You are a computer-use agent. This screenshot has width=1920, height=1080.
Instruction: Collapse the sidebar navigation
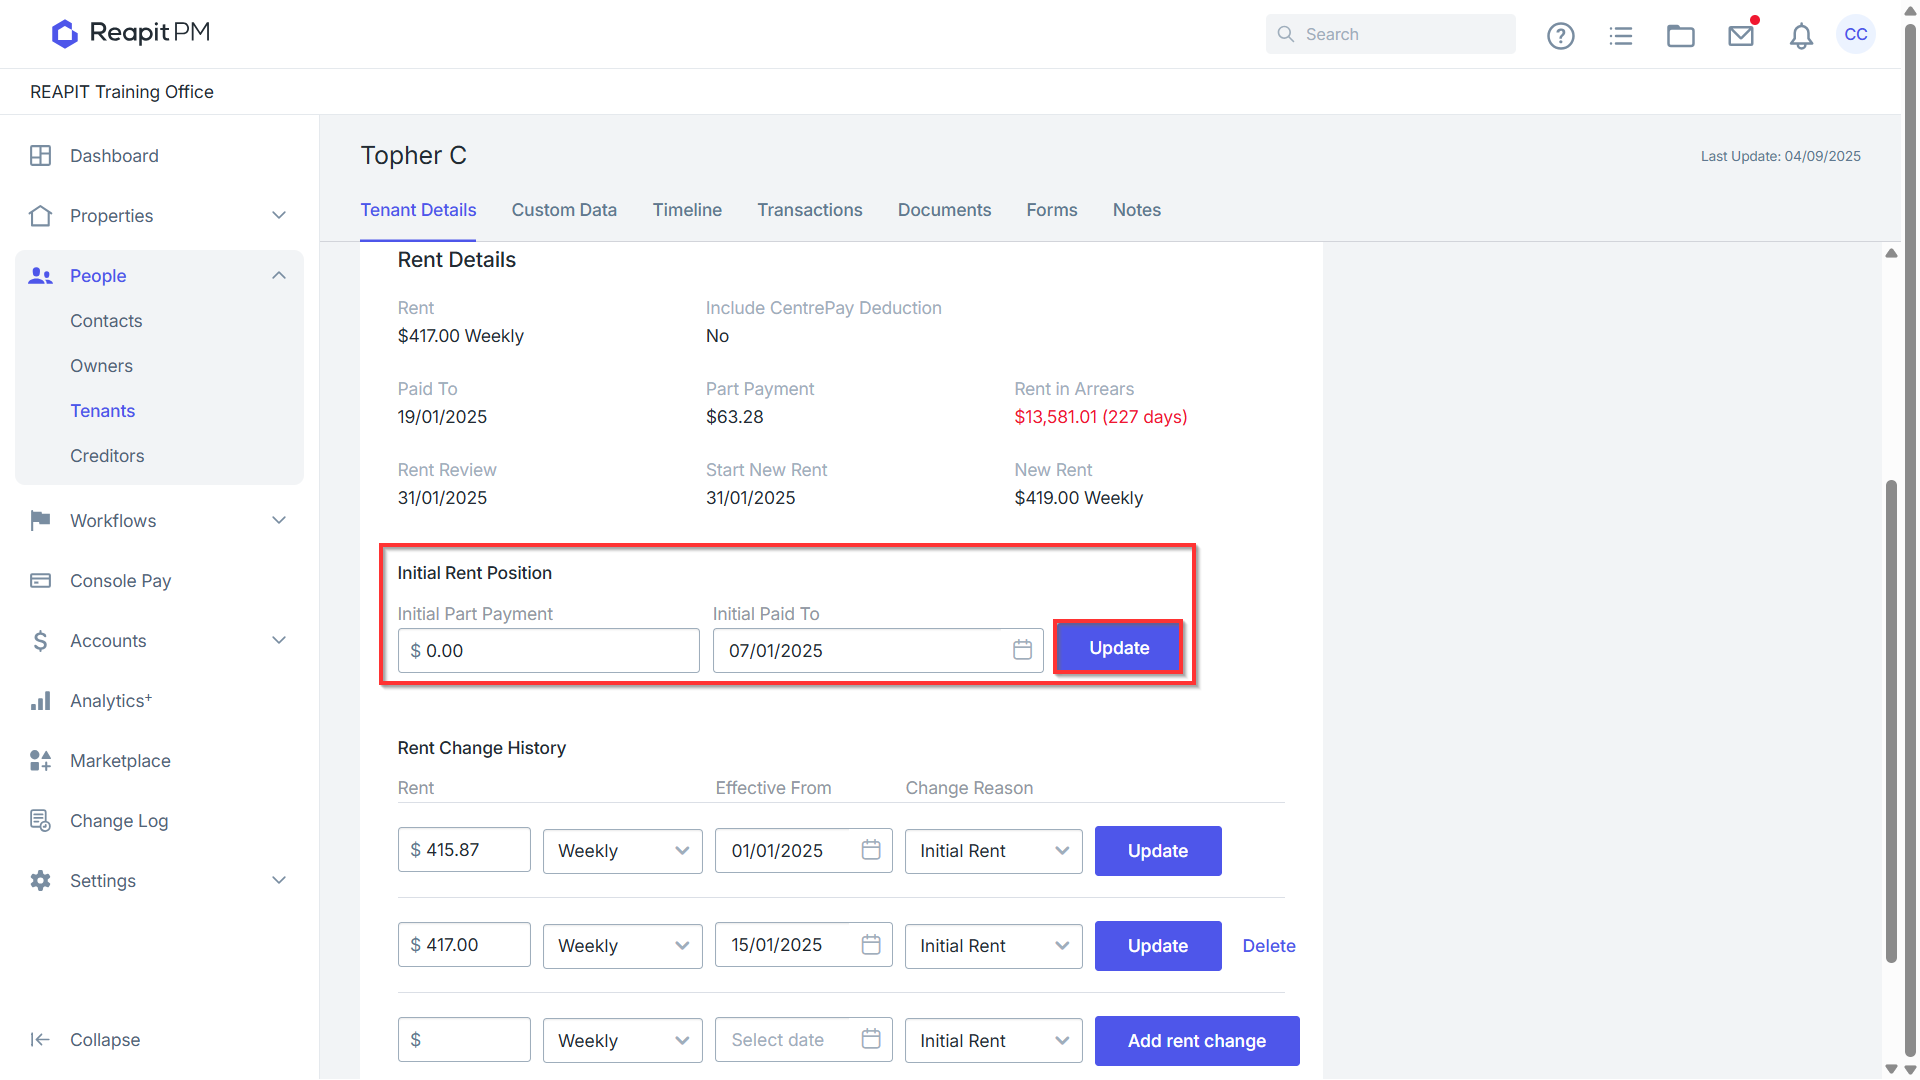pyautogui.click(x=85, y=1040)
